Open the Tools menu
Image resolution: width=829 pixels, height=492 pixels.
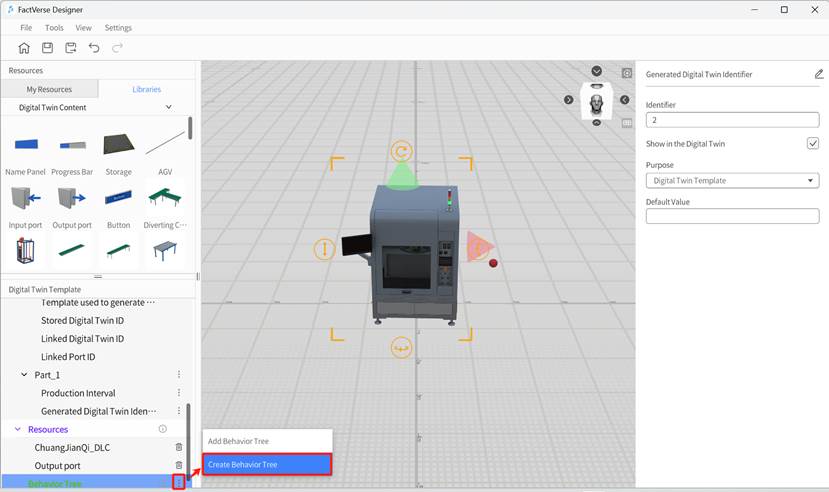(54, 28)
